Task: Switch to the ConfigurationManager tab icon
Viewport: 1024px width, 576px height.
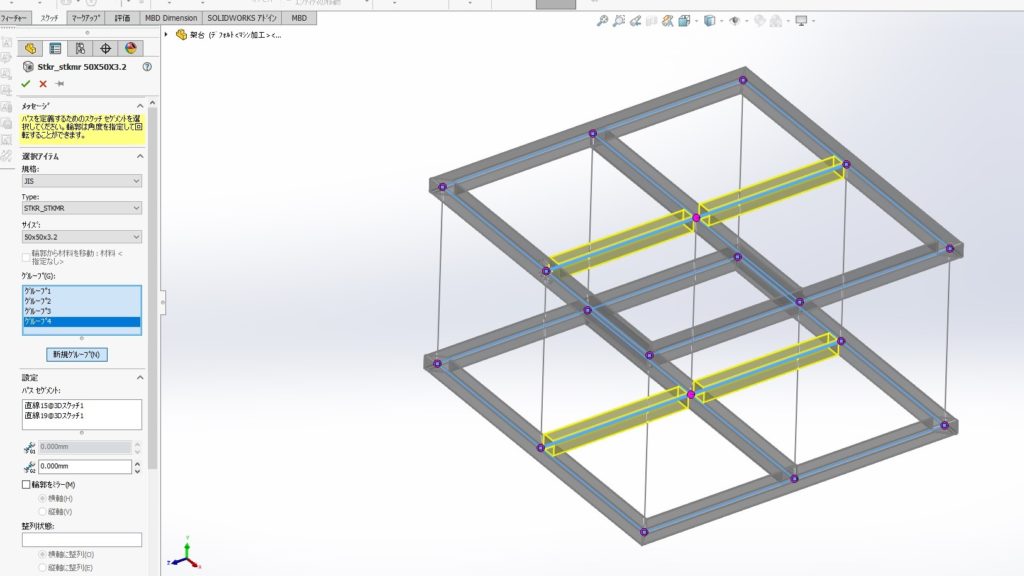Action: click(81, 48)
